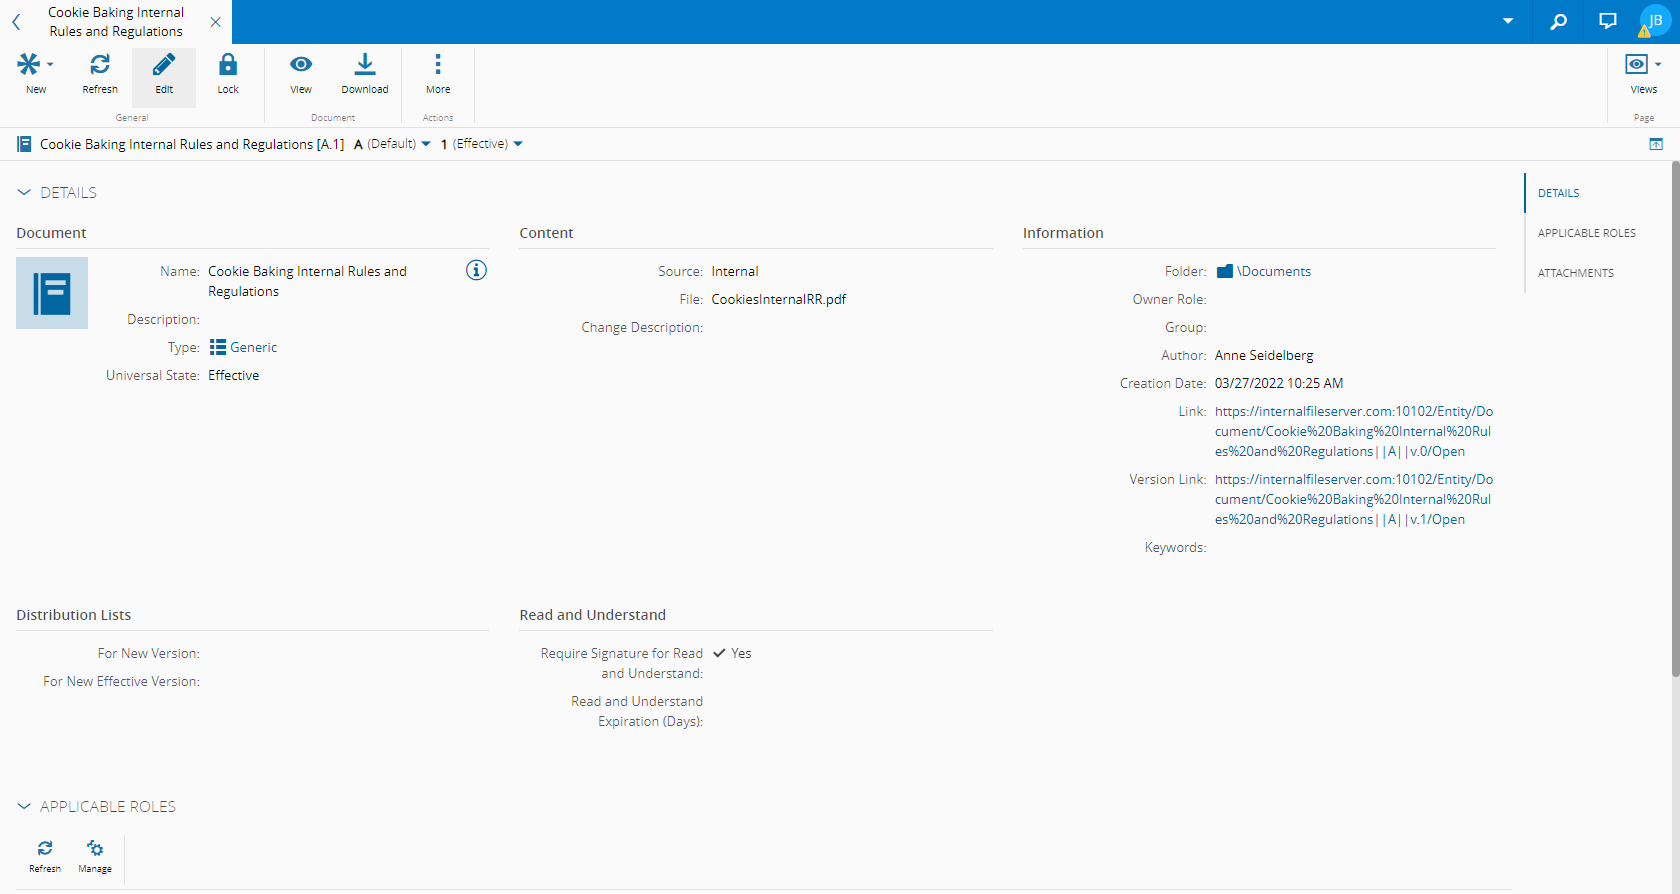Refresh the document using the top toolbar
This screenshot has width=1680, height=894.
[x=100, y=65]
